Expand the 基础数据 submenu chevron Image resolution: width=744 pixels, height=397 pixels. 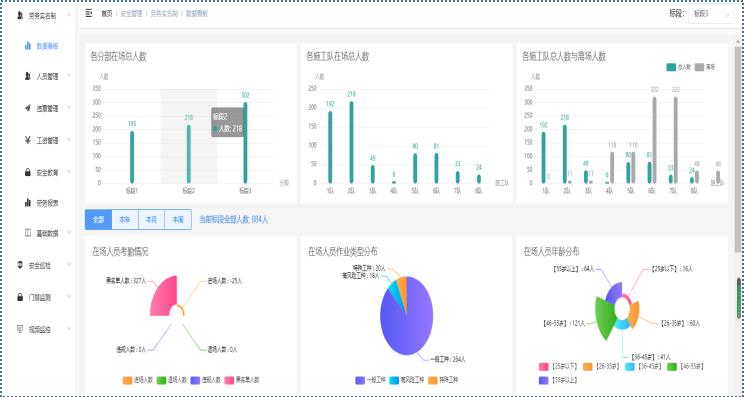point(69,232)
